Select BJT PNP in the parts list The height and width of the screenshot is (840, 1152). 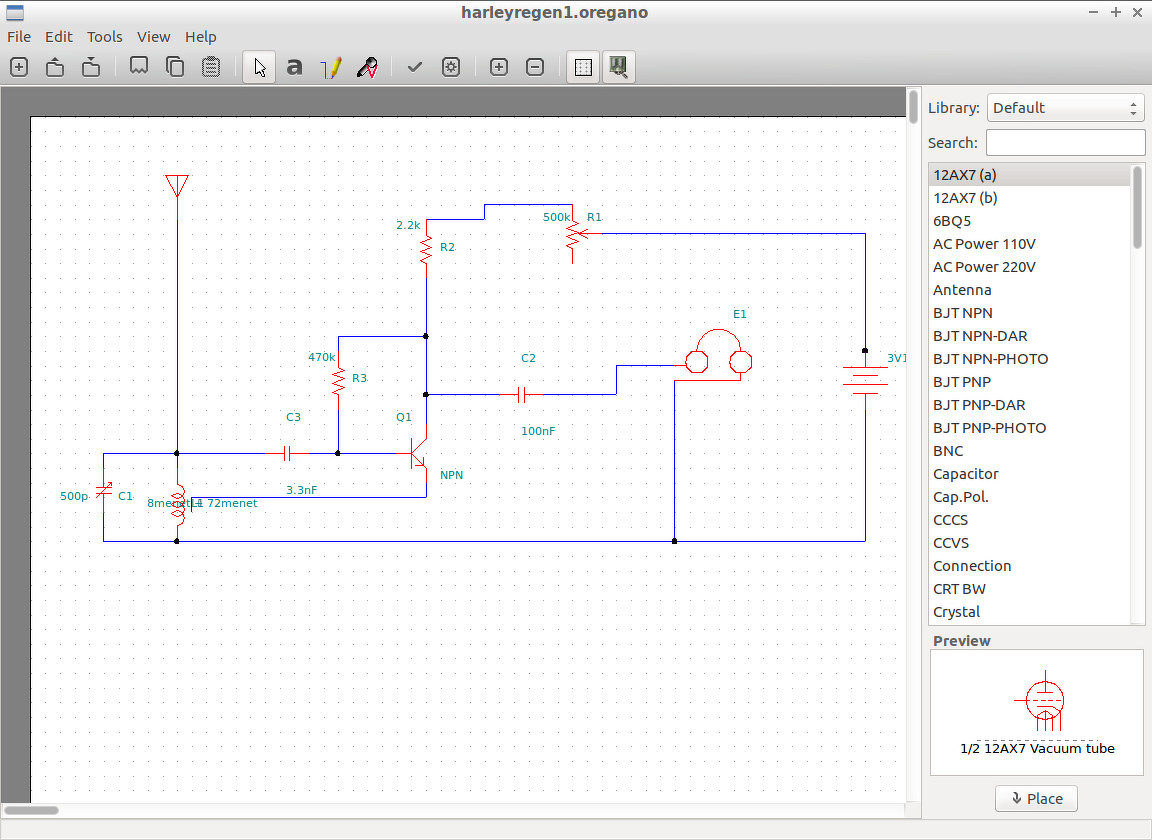pyautogui.click(x=1029, y=382)
